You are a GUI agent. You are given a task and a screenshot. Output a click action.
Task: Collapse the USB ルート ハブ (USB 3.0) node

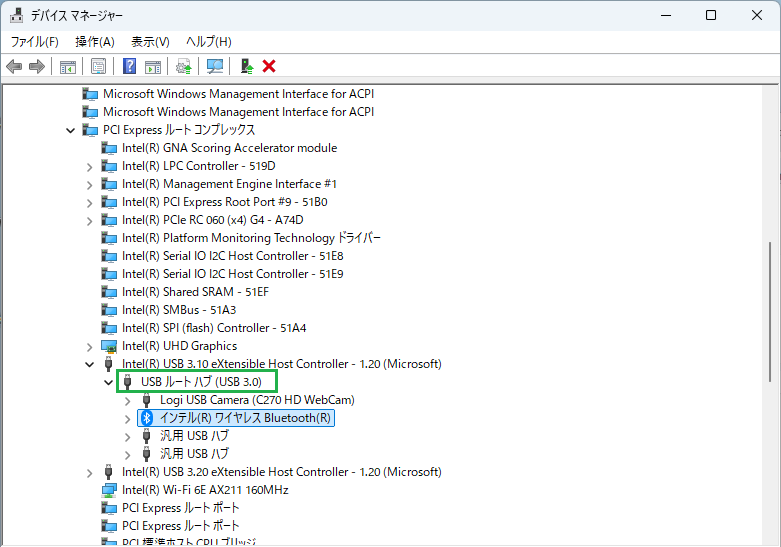(x=109, y=382)
